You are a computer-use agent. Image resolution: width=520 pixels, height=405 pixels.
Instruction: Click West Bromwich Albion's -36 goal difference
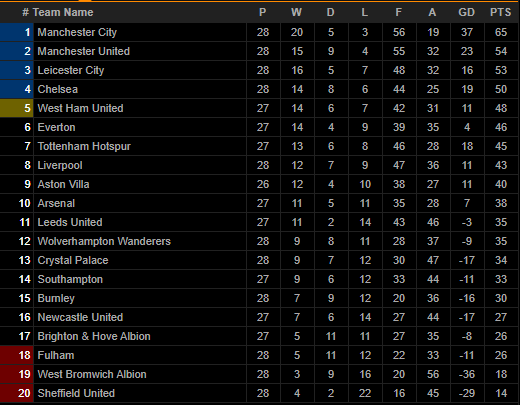click(x=467, y=374)
